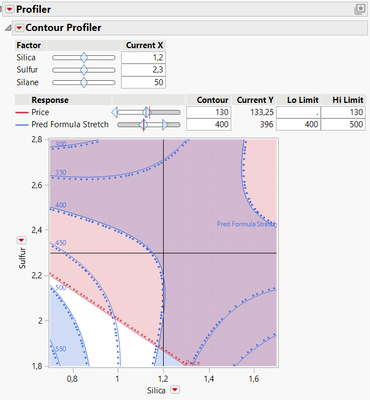Click the Sulfur factor slider handle
Image resolution: width=370 pixels, height=400 pixels.
tap(84, 70)
